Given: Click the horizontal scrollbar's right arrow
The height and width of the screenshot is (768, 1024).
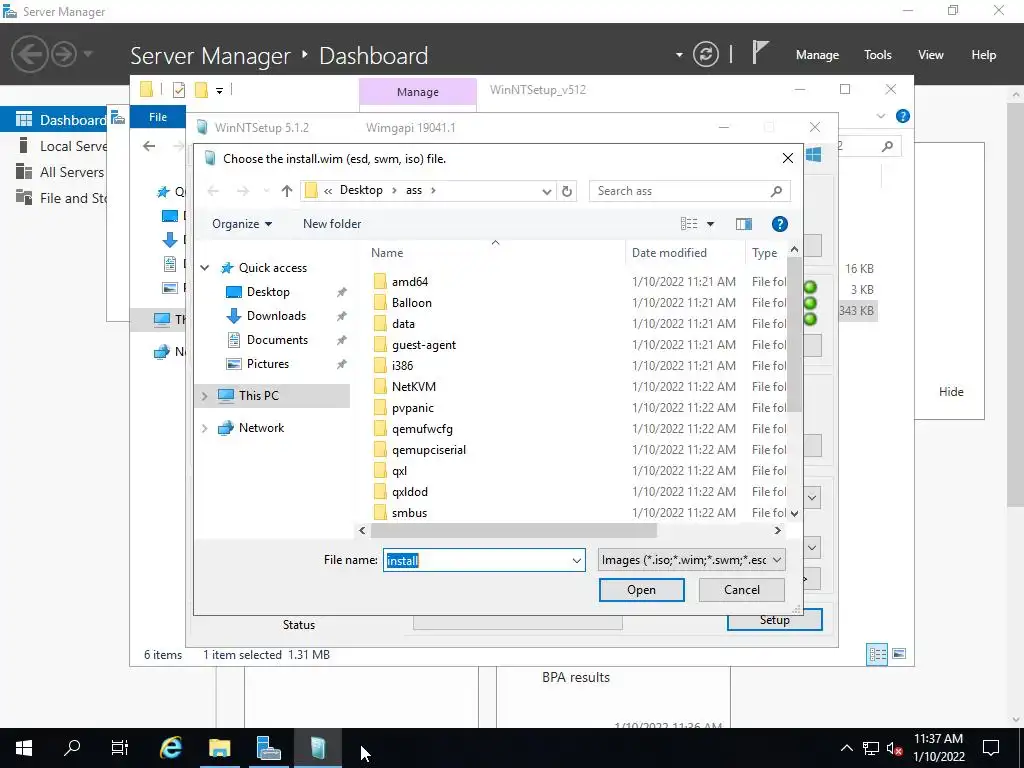Looking at the screenshot, I should tap(777, 530).
